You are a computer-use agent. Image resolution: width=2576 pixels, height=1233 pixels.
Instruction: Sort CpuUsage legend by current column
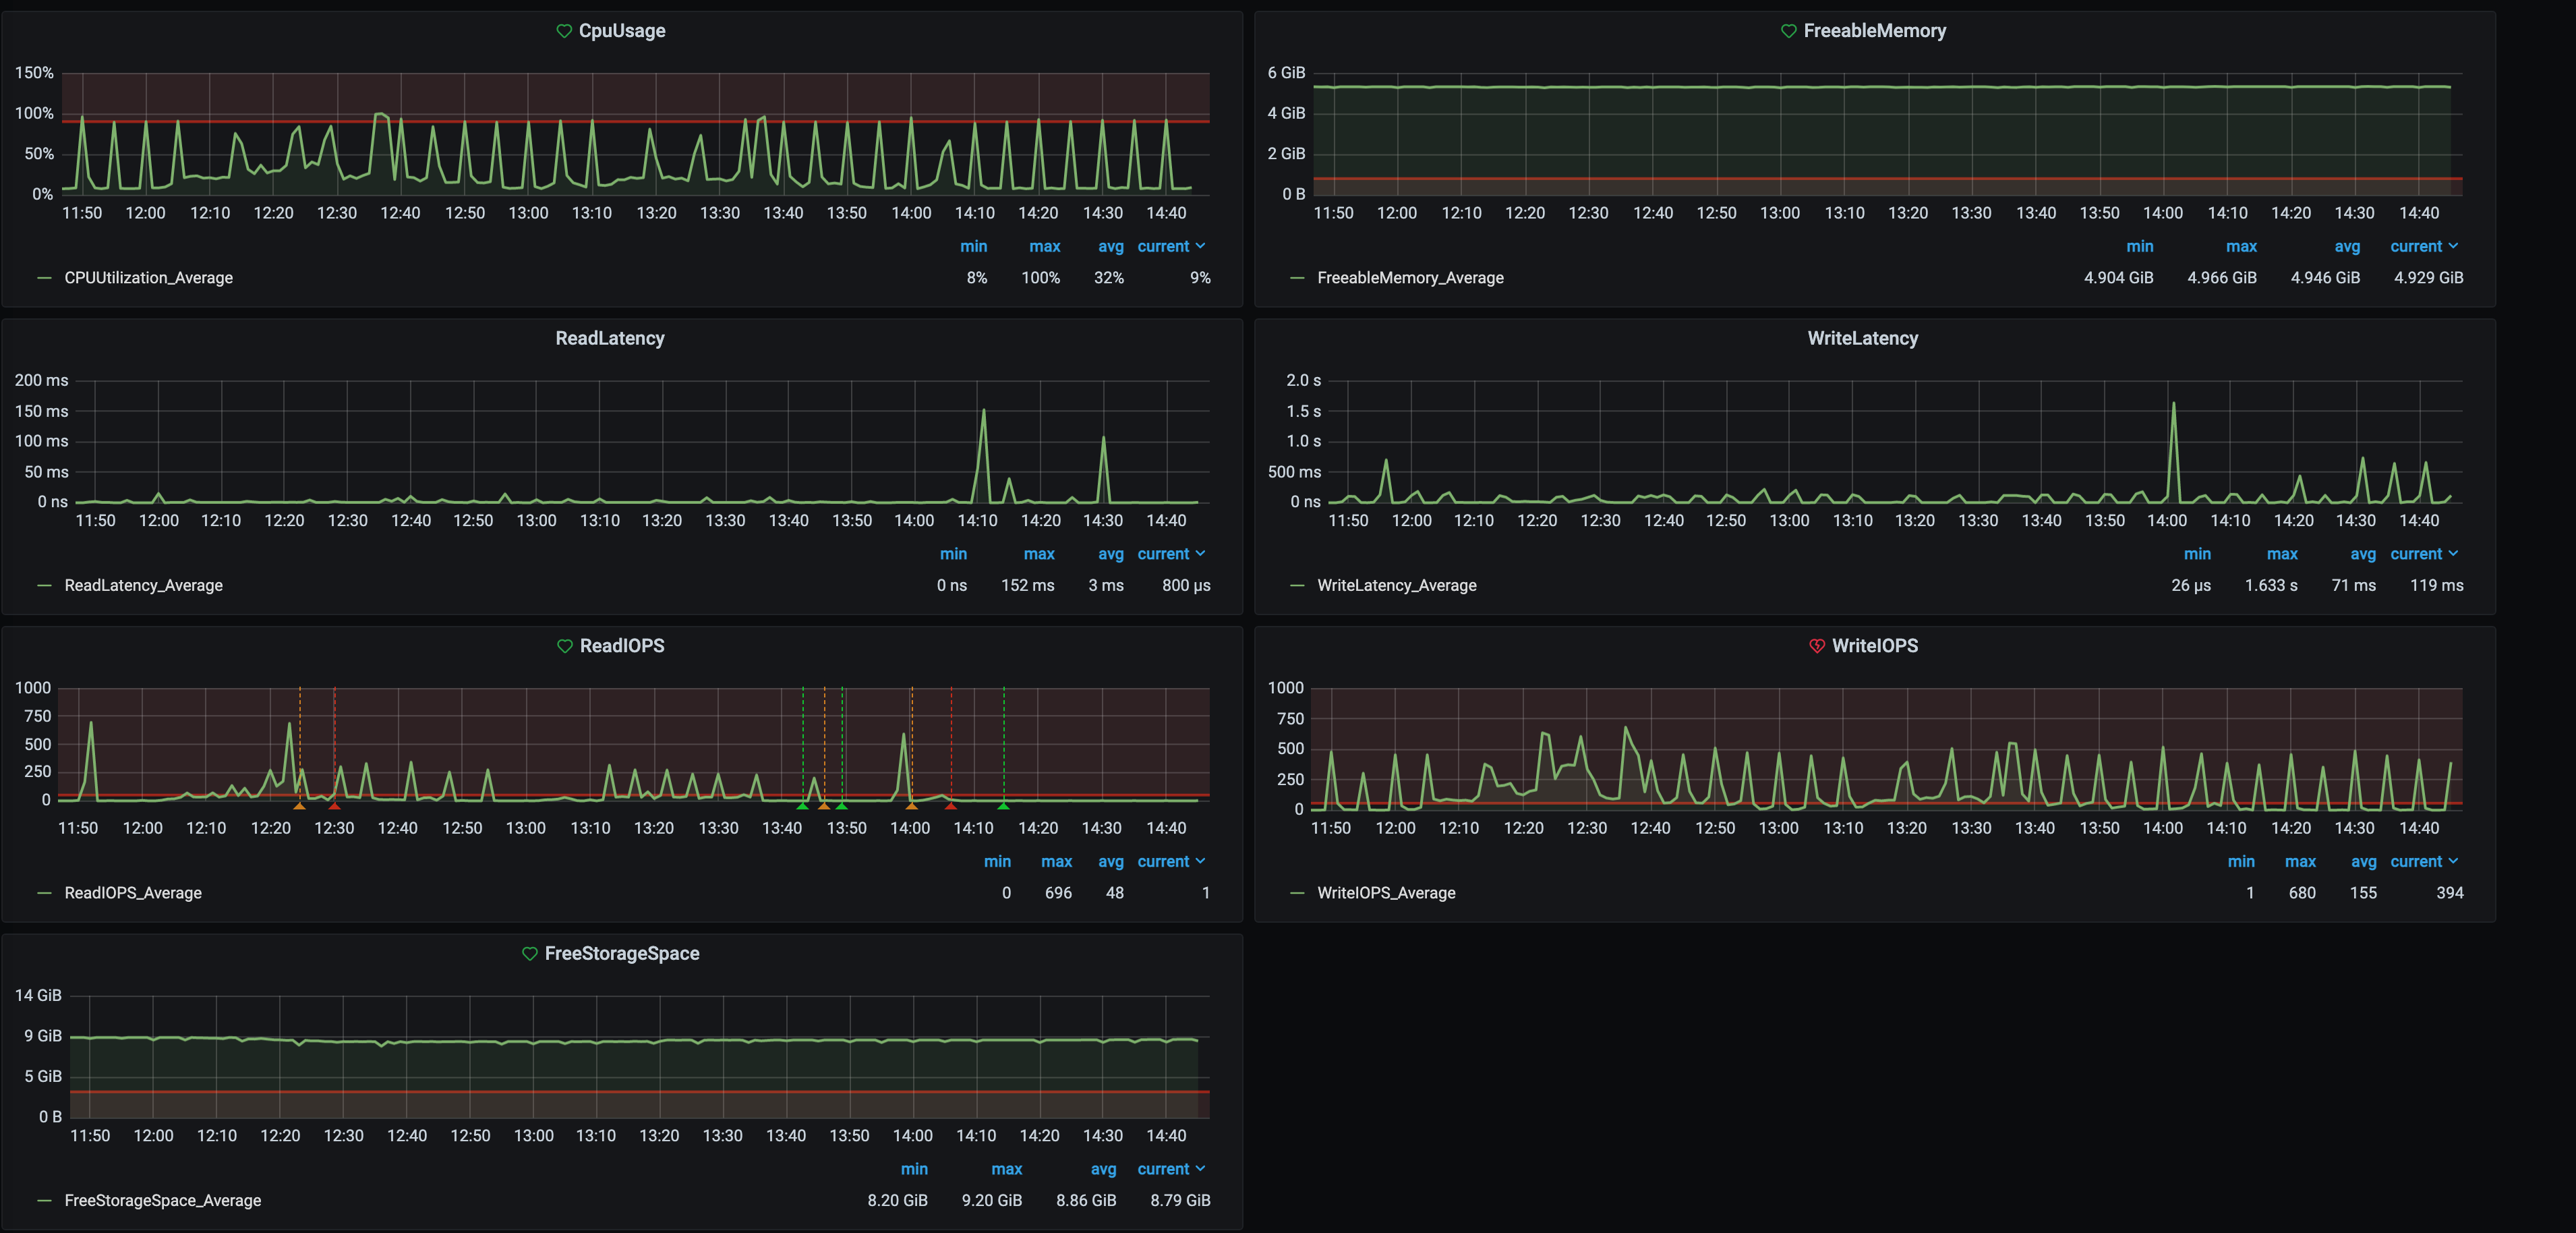[x=1171, y=247]
